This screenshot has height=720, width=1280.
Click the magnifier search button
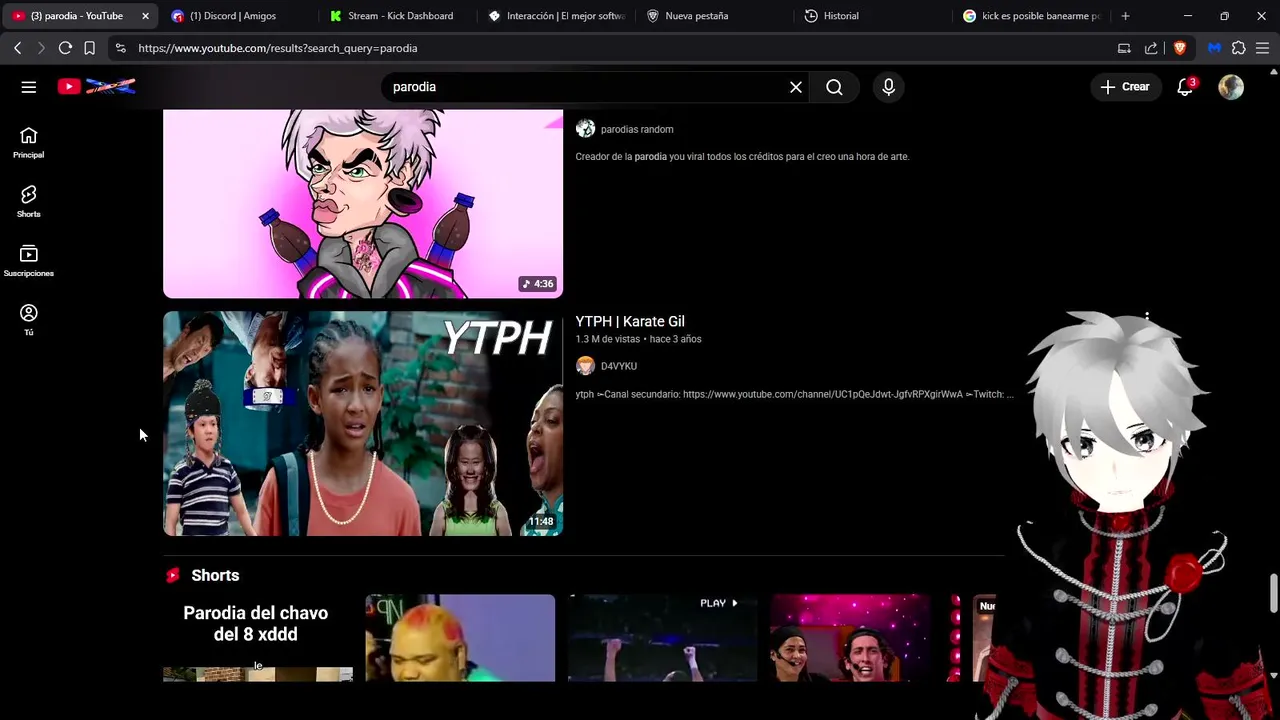click(x=834, y=87)
